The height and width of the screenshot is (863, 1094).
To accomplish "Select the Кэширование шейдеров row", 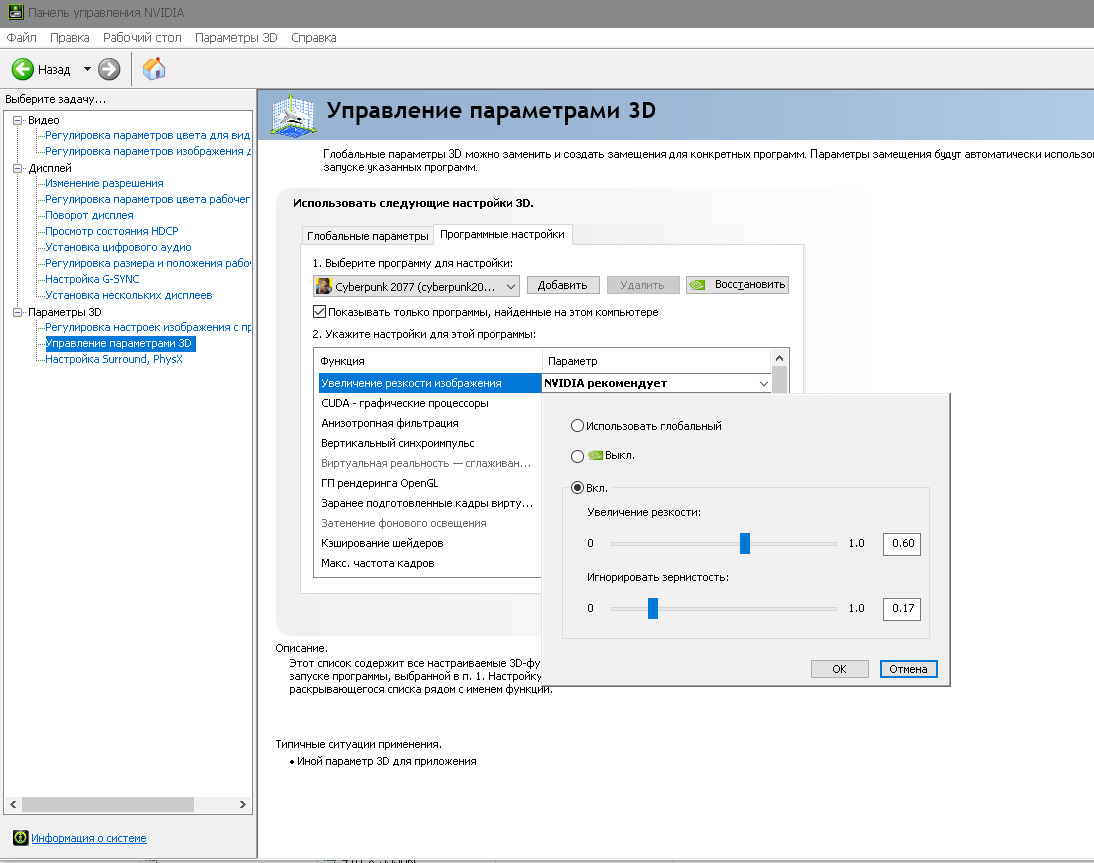I will [x=430, y=543].
